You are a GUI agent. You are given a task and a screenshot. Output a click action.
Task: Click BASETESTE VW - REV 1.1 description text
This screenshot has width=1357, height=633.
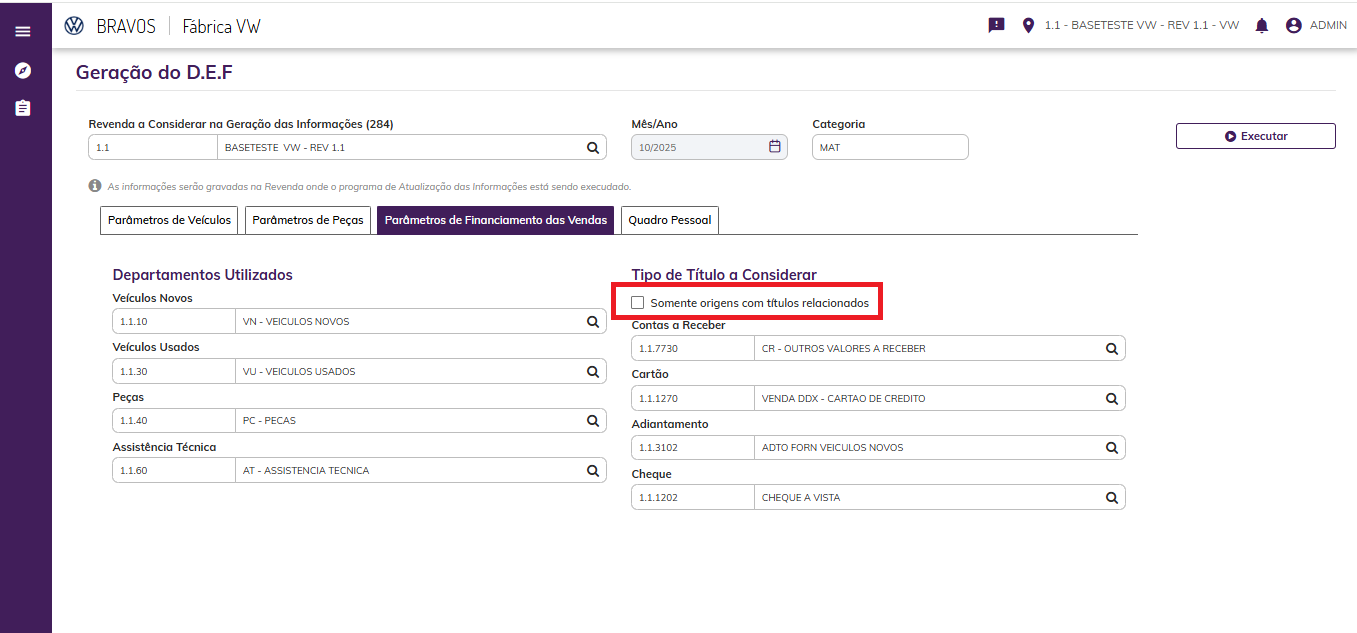(285, 148)
